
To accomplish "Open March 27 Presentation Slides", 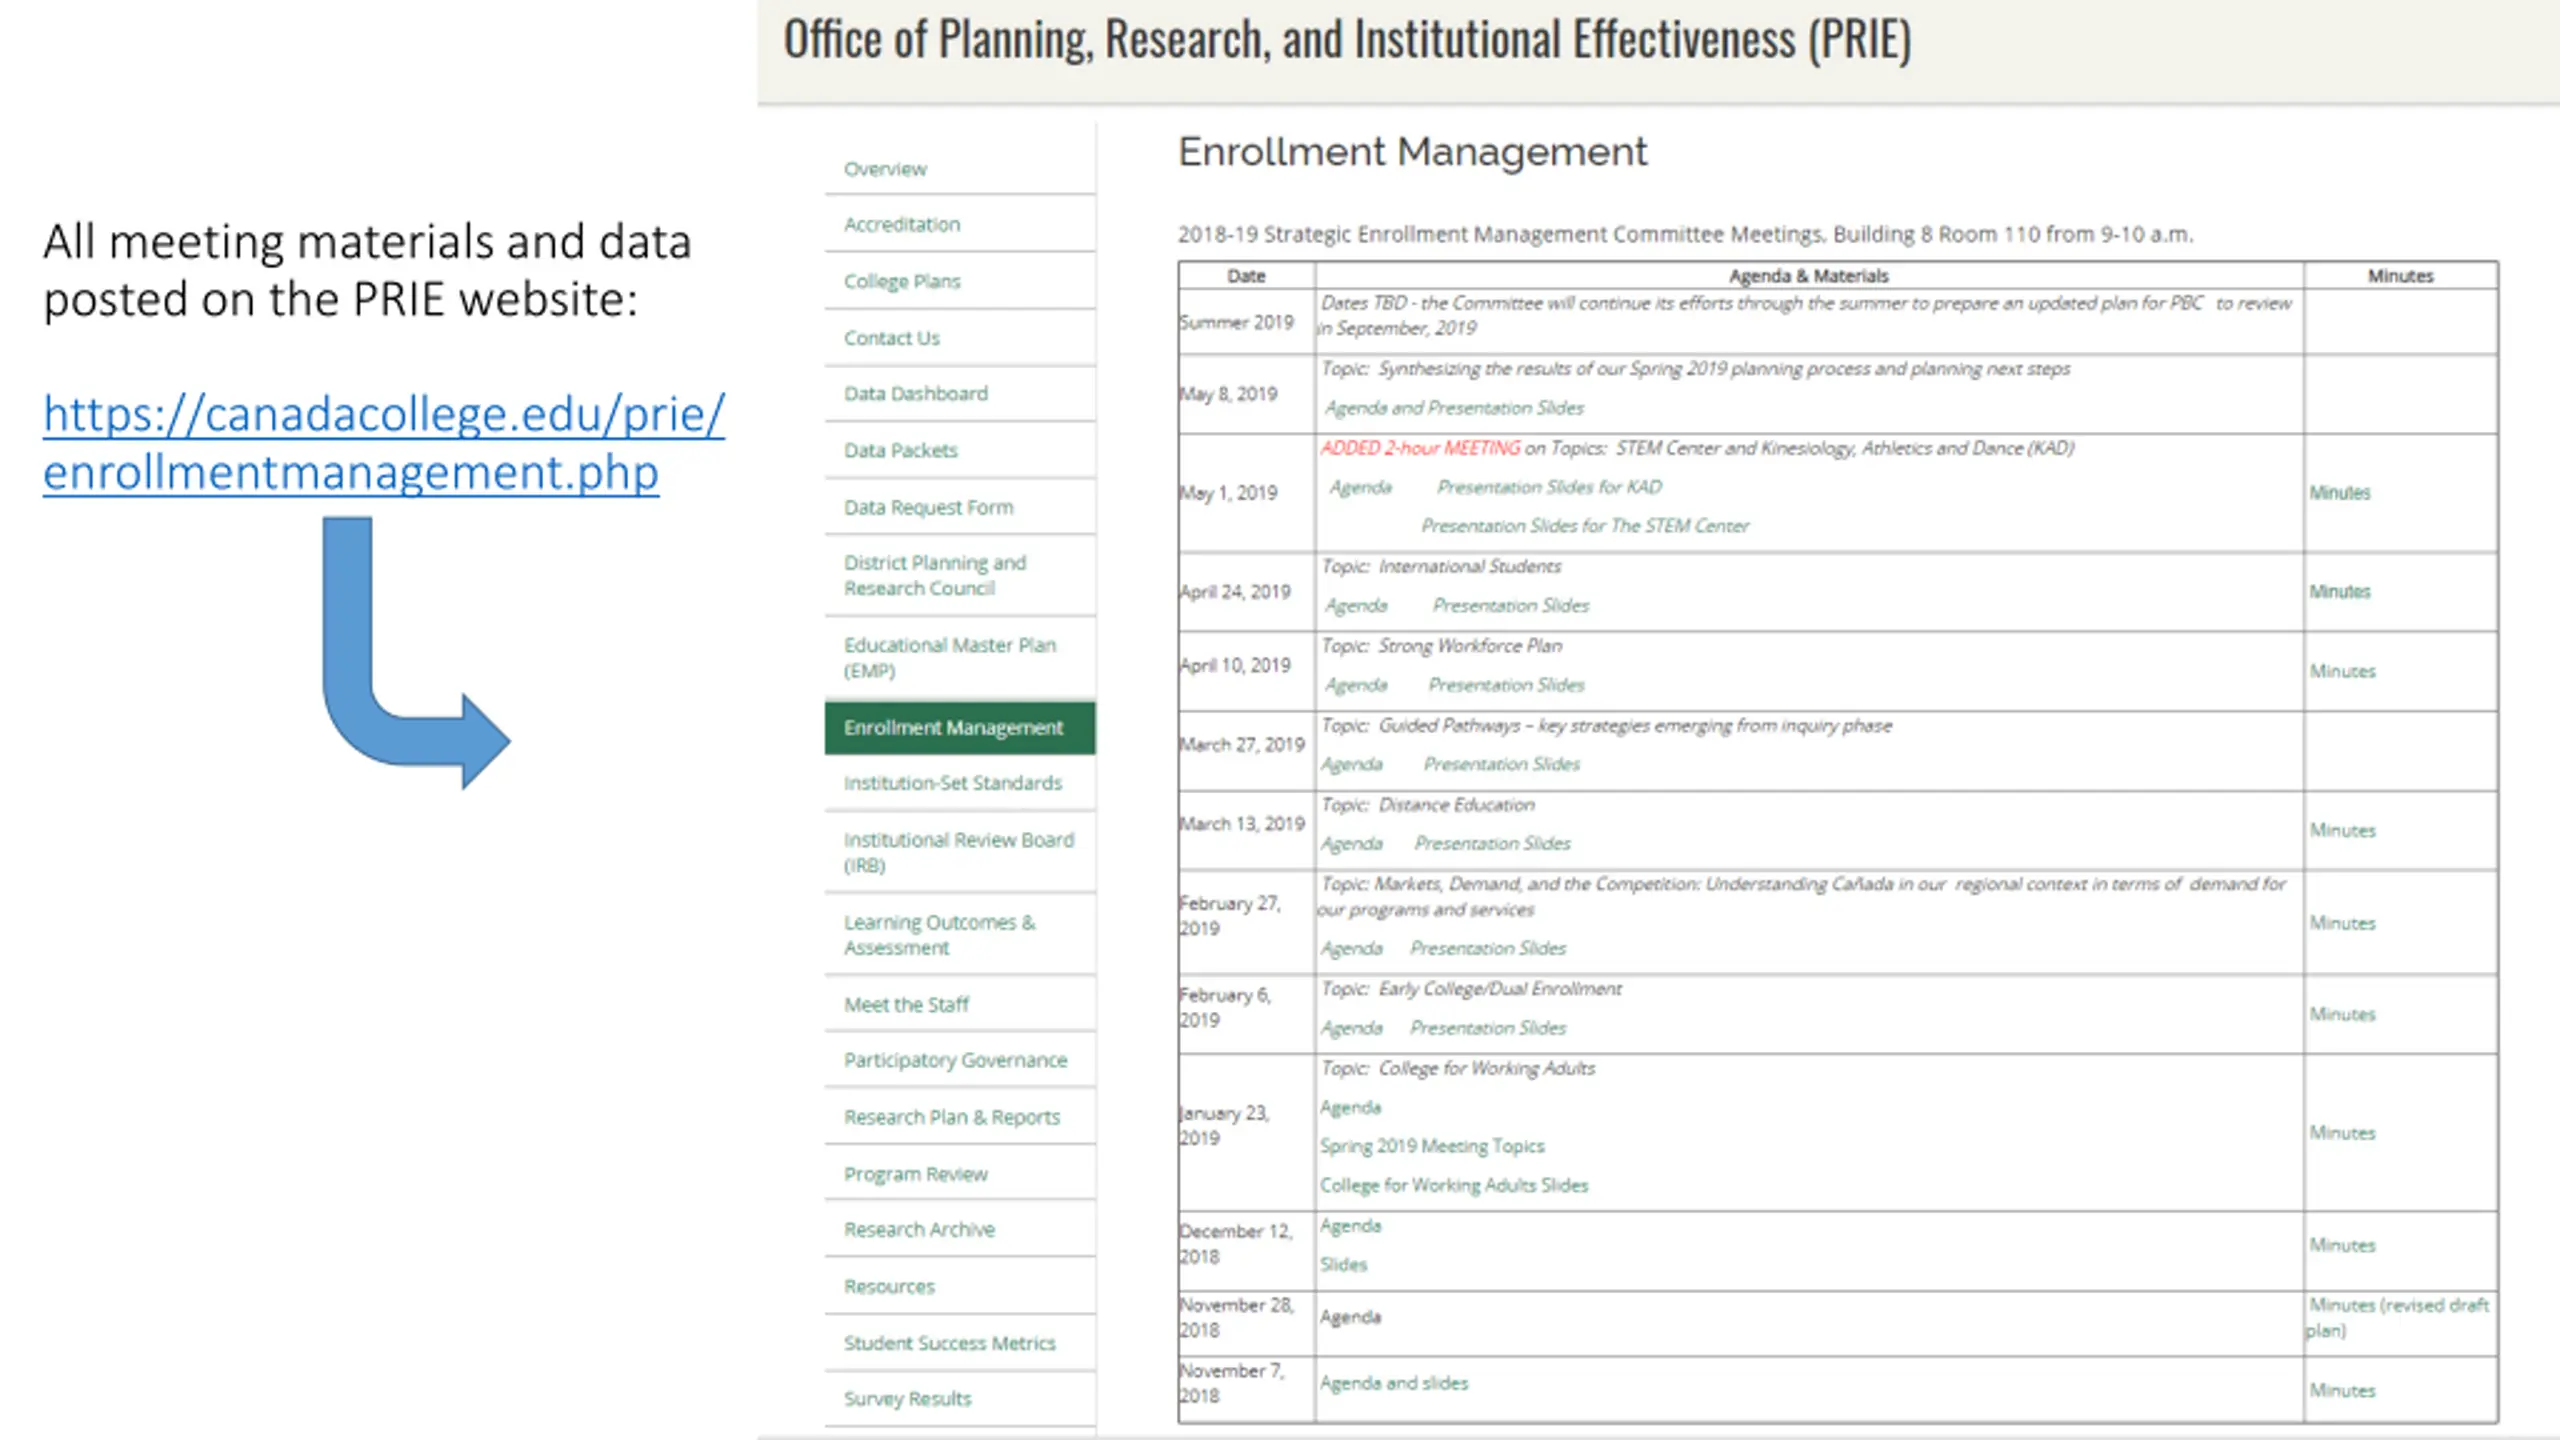I will 1502,764.
